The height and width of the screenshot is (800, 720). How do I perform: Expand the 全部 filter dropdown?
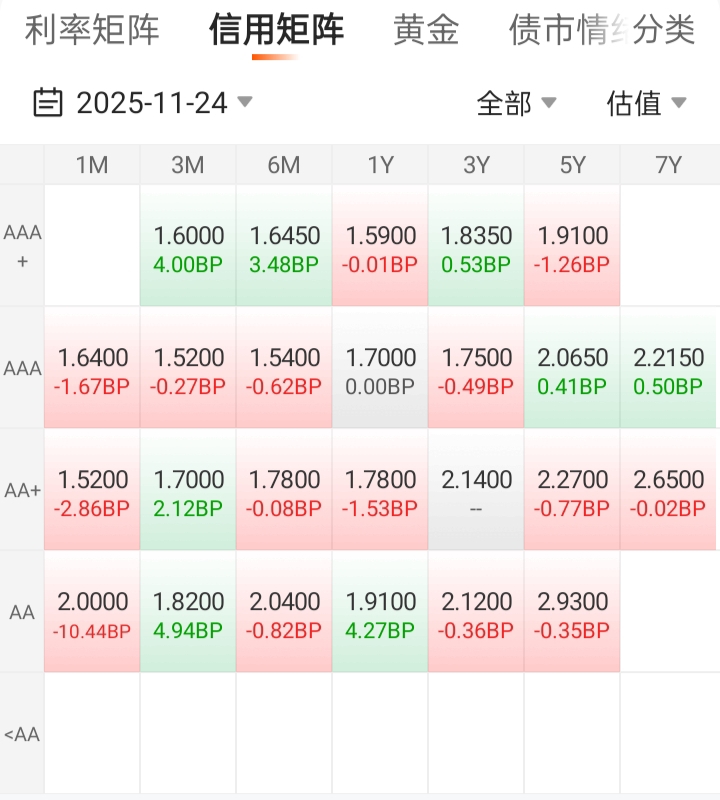[516, 102]
